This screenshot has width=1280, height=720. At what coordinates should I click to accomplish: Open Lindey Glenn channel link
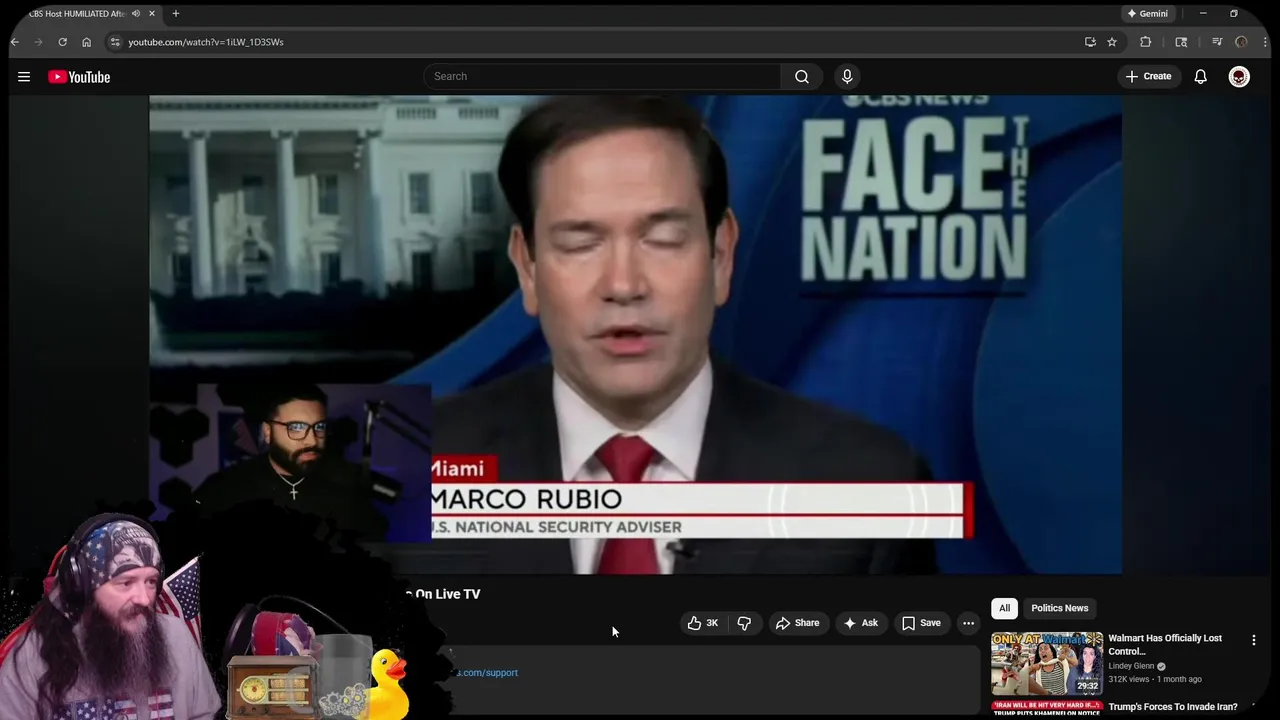[x=1131, y=666]
